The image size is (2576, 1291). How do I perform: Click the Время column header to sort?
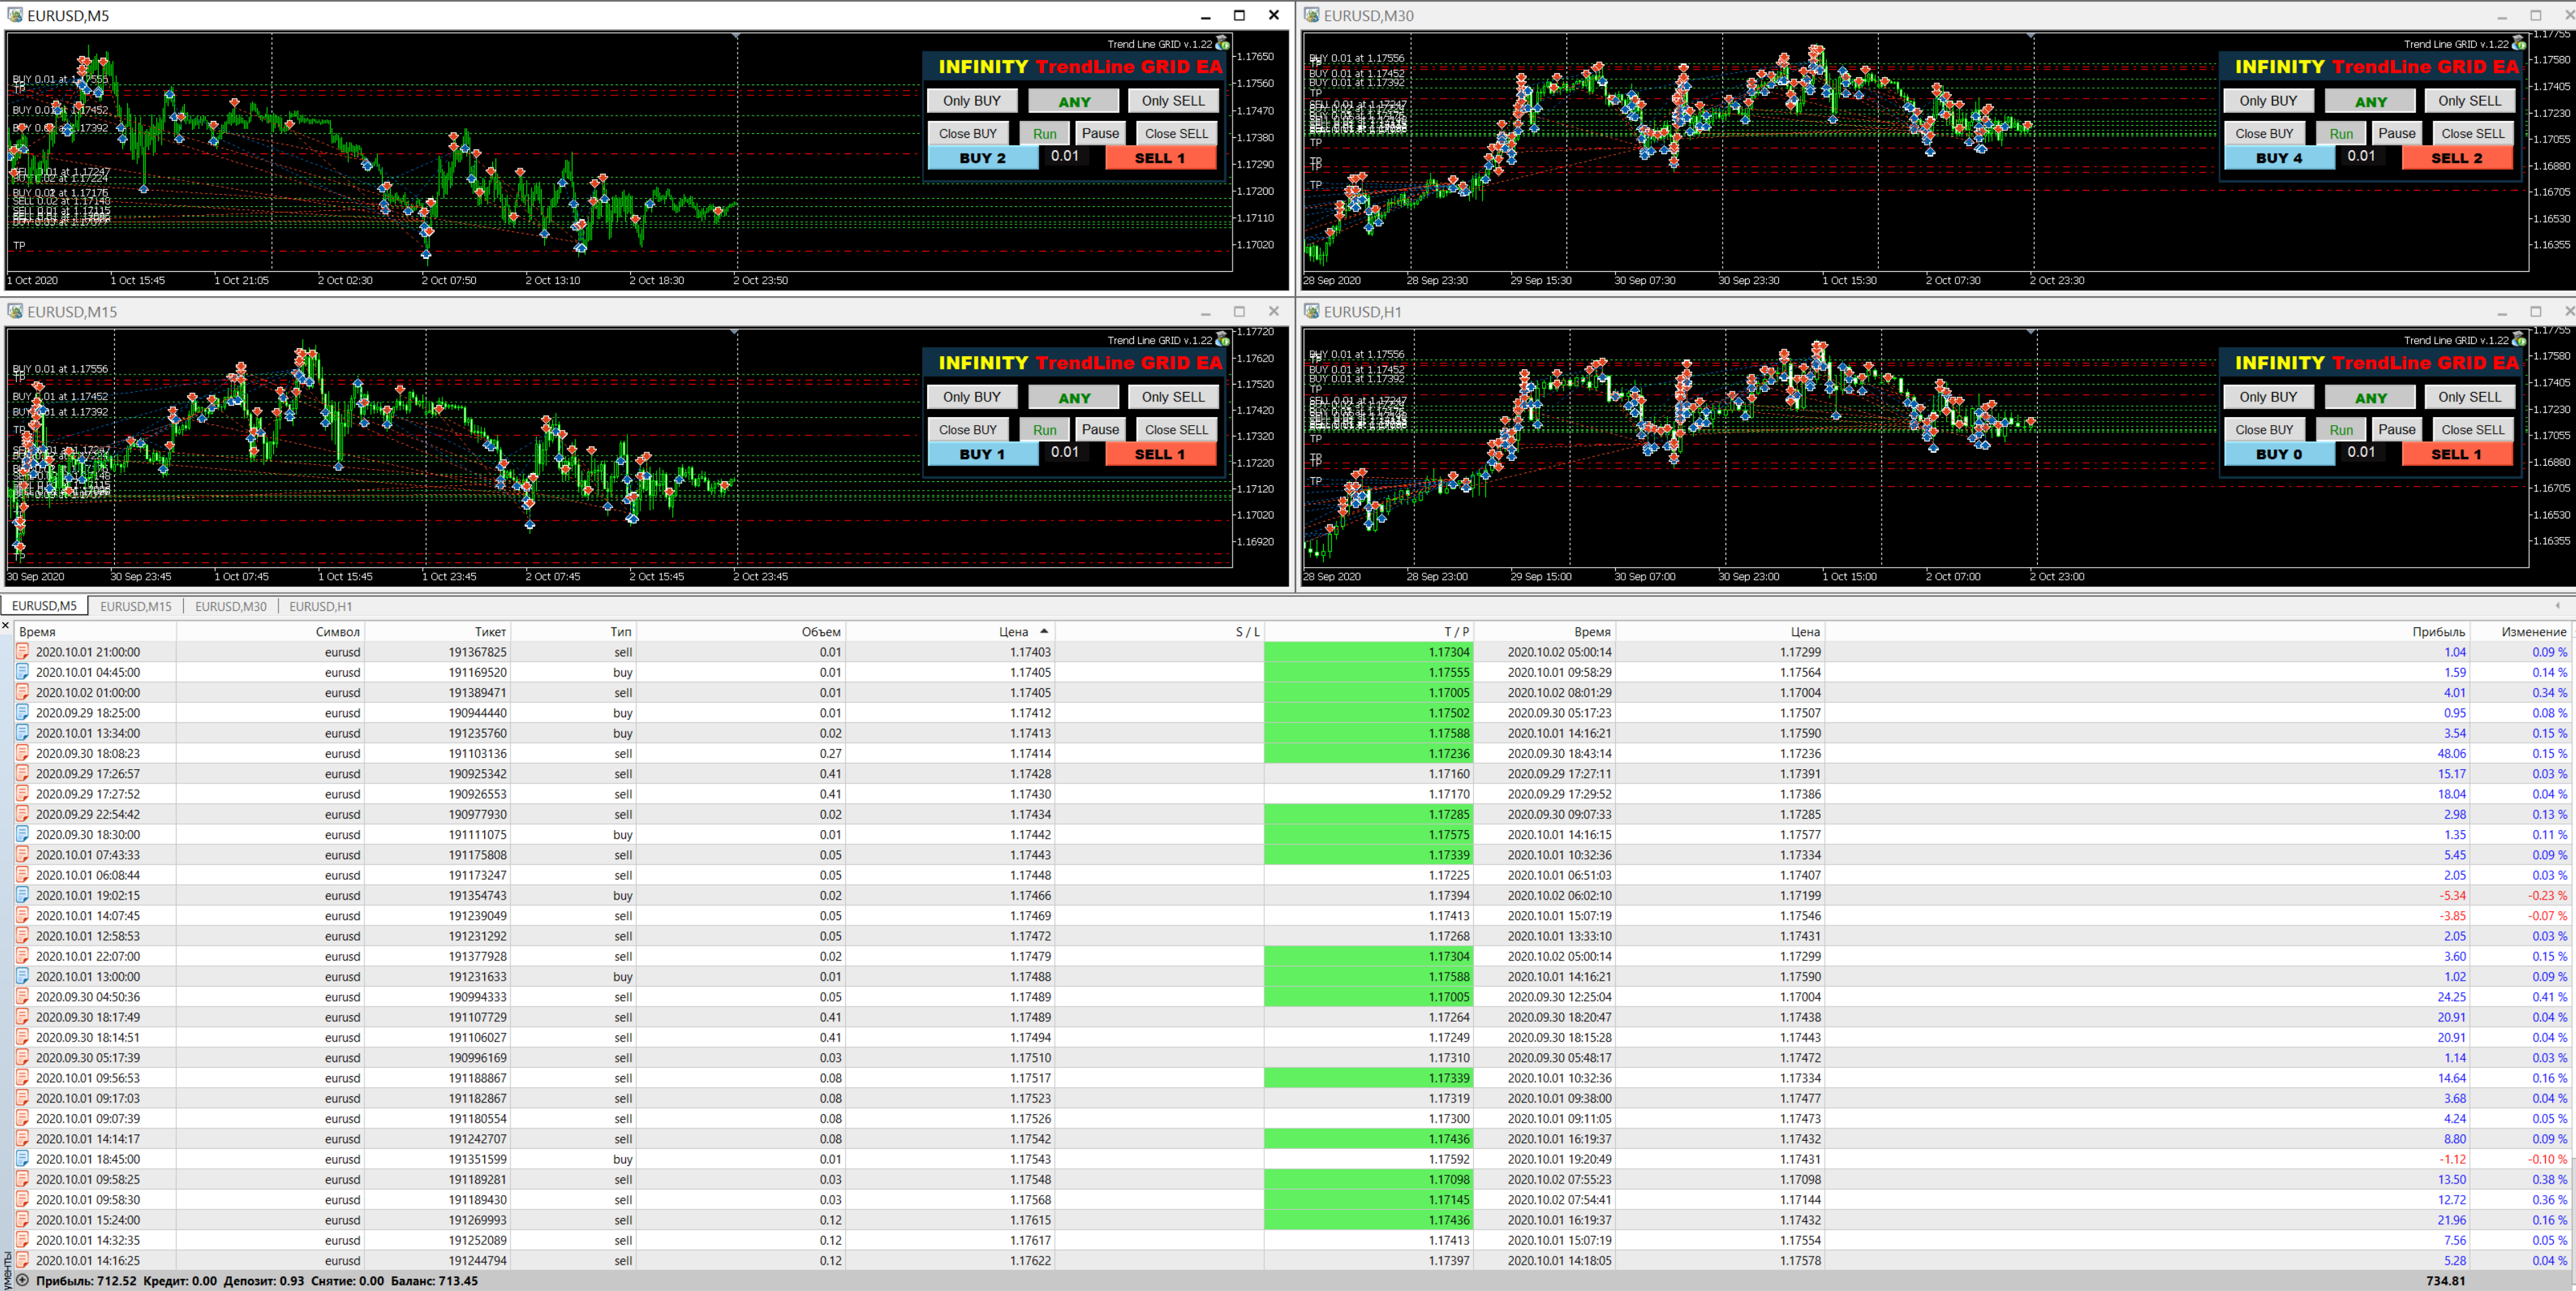click(x=37, y=631)
